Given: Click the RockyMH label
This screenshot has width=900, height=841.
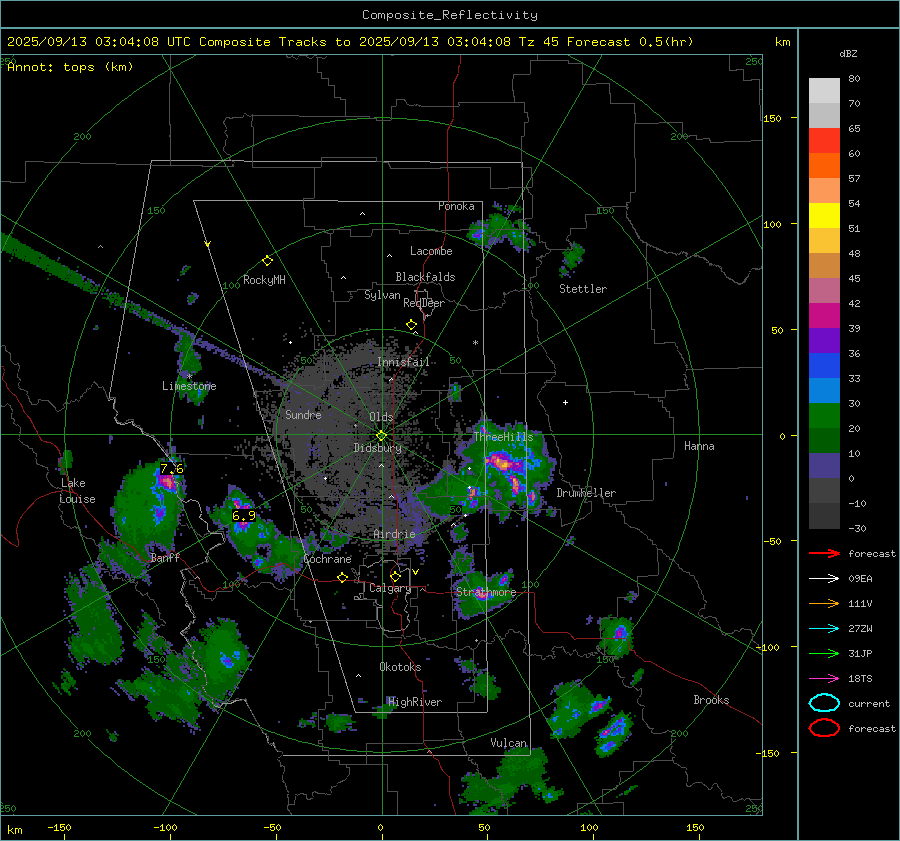Looking at the screenshot, I should point(264,280).
